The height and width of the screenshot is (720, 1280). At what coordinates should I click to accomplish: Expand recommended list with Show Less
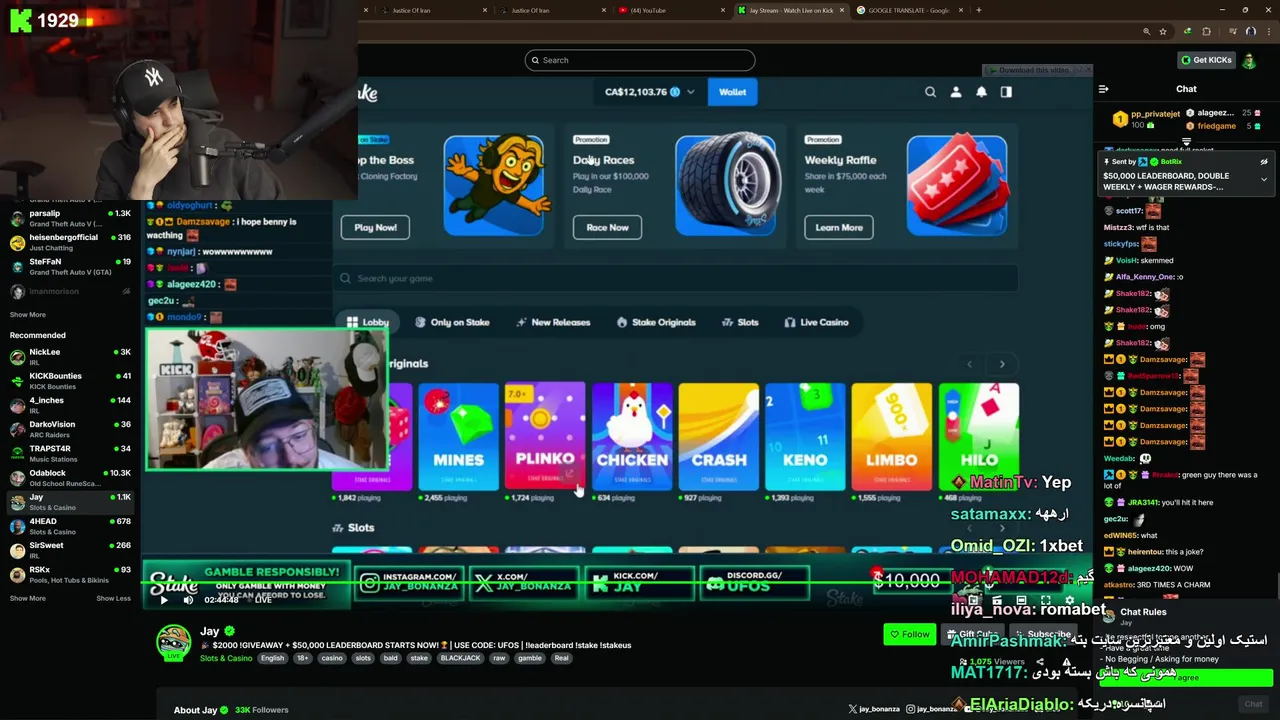pyautogui.click(x=113, y=598)
